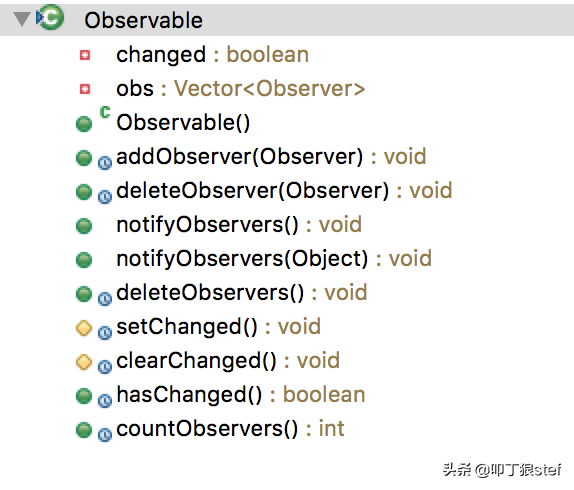Select addObserver(Observer) : void method
This screenshot has height=490, width=574.
tap(271, 157)
